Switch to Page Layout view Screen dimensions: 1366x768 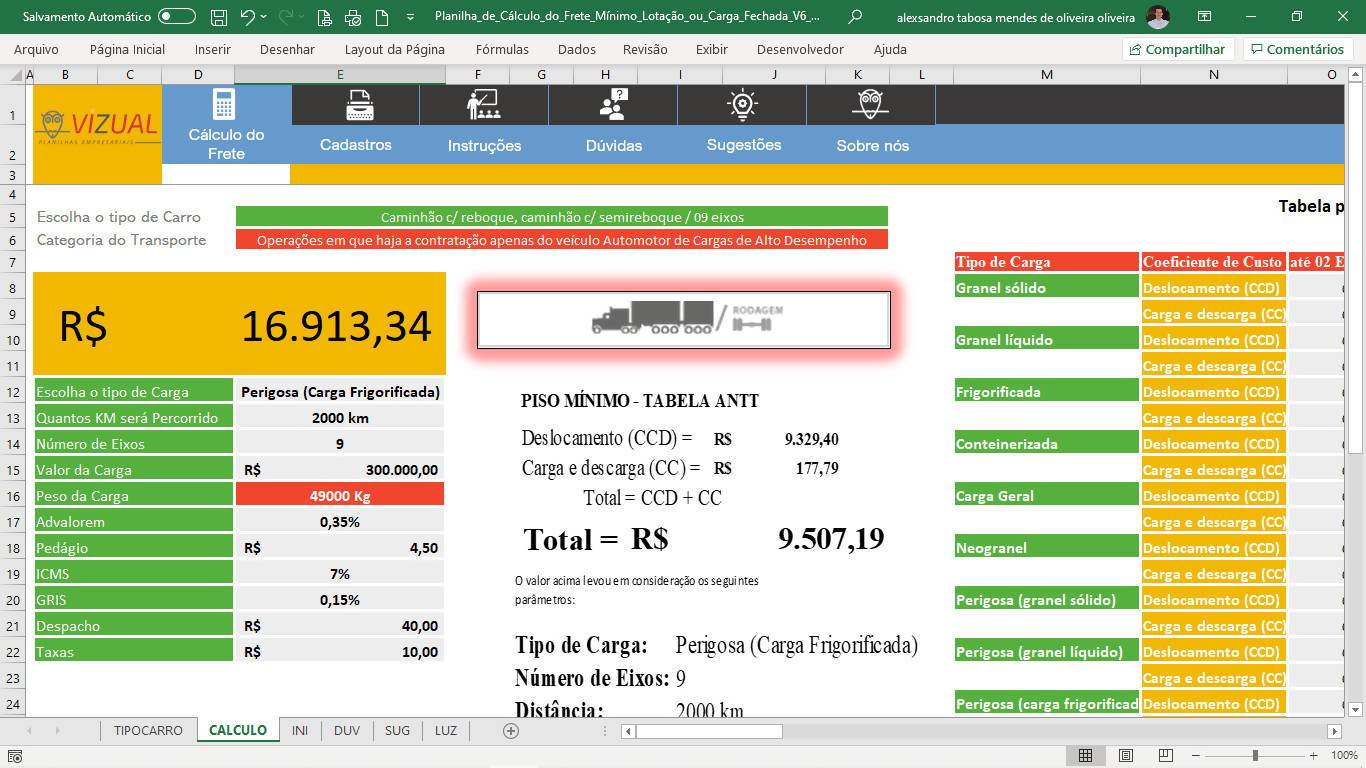click(x=1126, y=755)
